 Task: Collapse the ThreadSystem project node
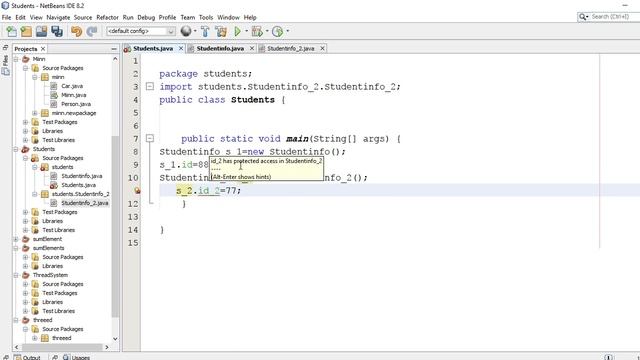(x=16, y=275)
